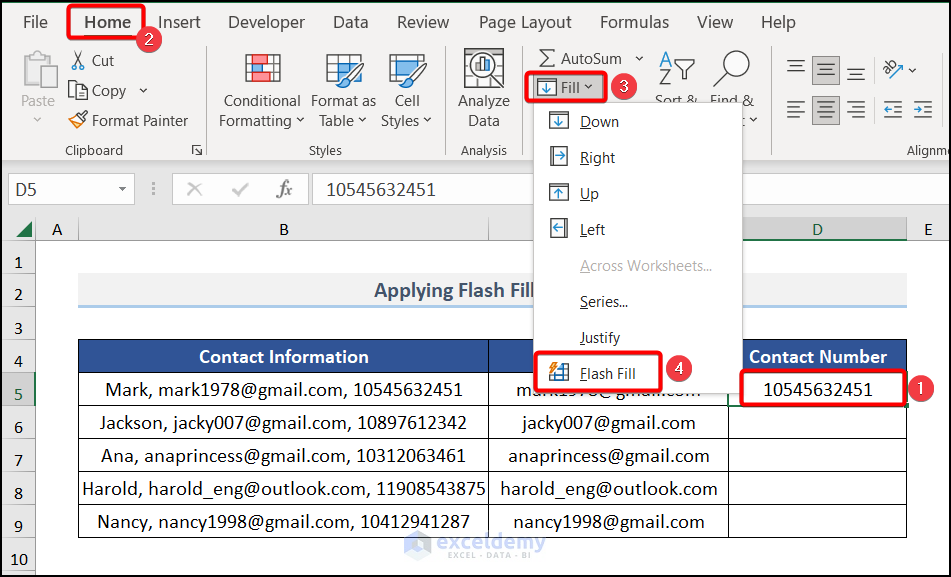
Task: Click the Paste clipboard icon
Action: [x=39, y=70]
